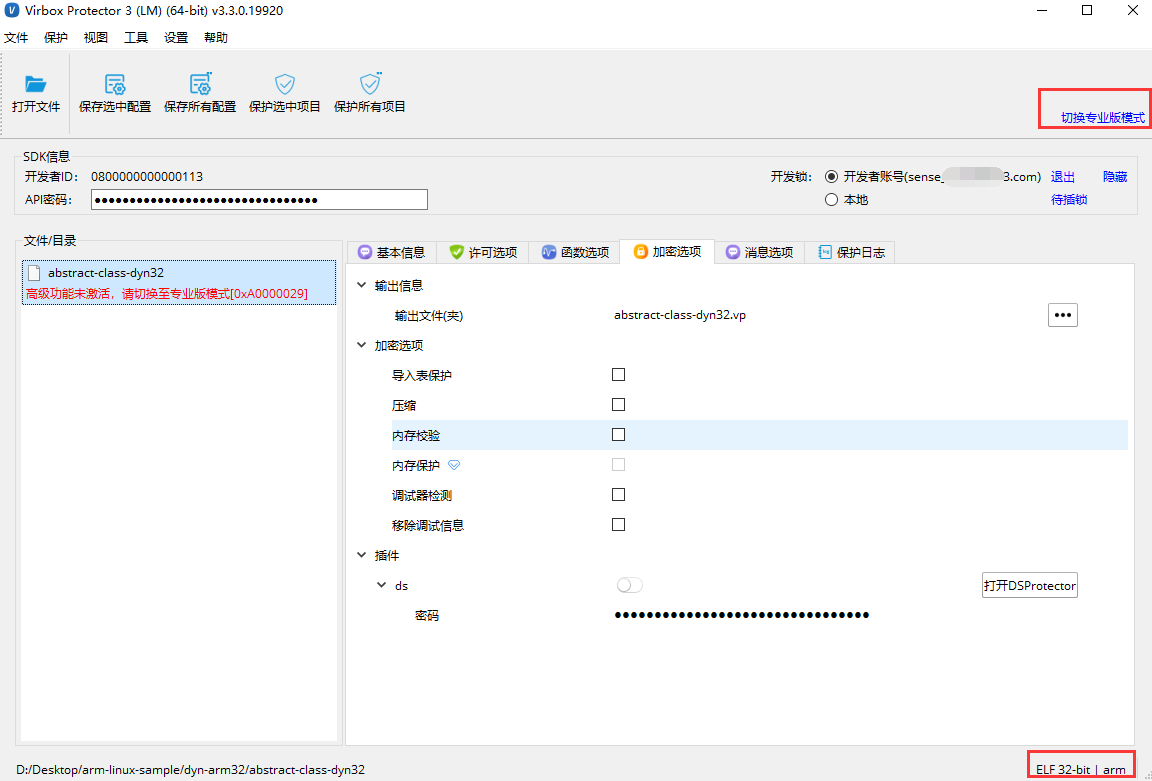The image size is (1152, 781).
Task: Click the 保存选中配置 toolbar icon
Action: pos(115,84)
